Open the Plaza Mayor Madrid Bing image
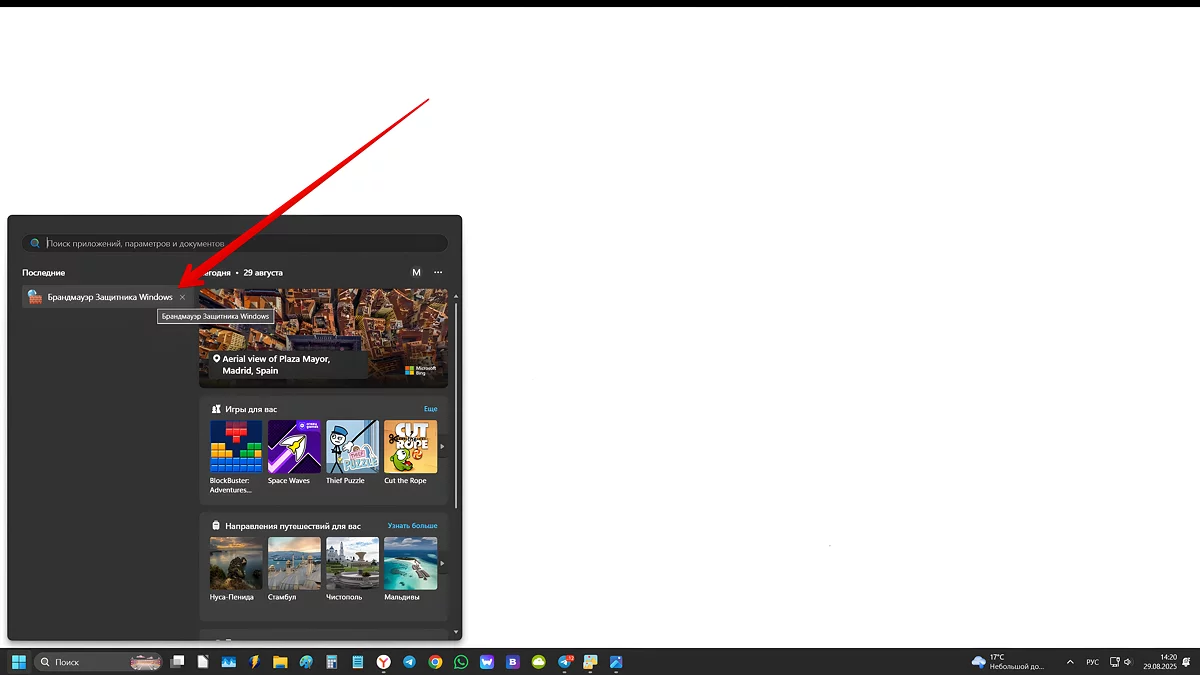This screenshot has height=675, width=1200. coord(323,337)
